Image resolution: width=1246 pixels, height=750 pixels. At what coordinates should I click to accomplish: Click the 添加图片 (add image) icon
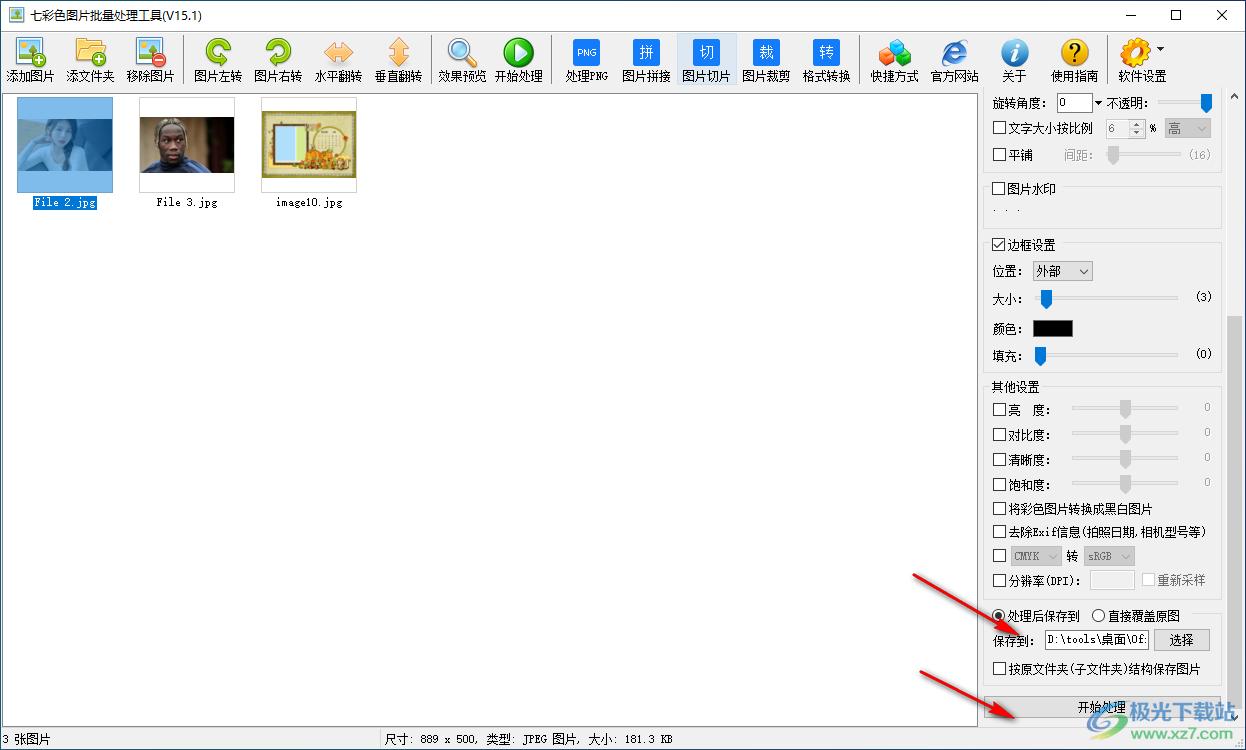(x=30, y=54)
